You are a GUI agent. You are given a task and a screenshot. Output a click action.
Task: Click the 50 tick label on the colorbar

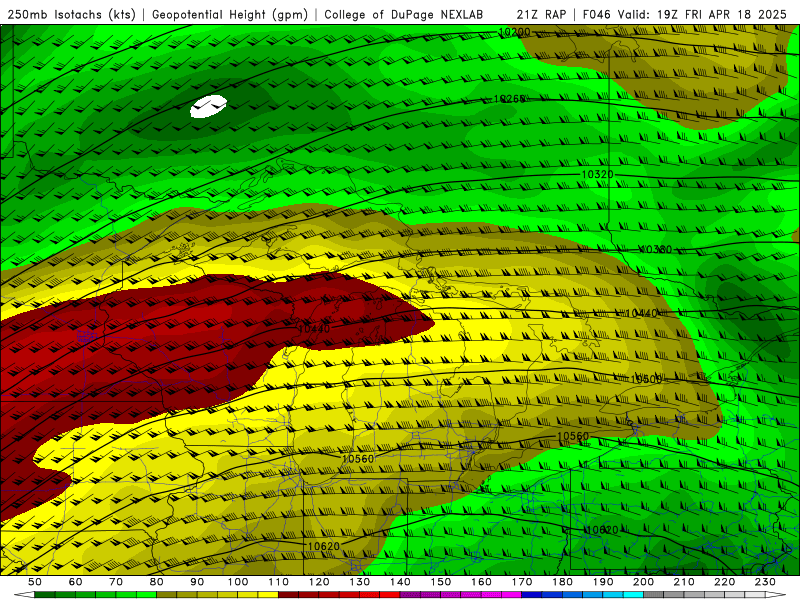(35, 582)
